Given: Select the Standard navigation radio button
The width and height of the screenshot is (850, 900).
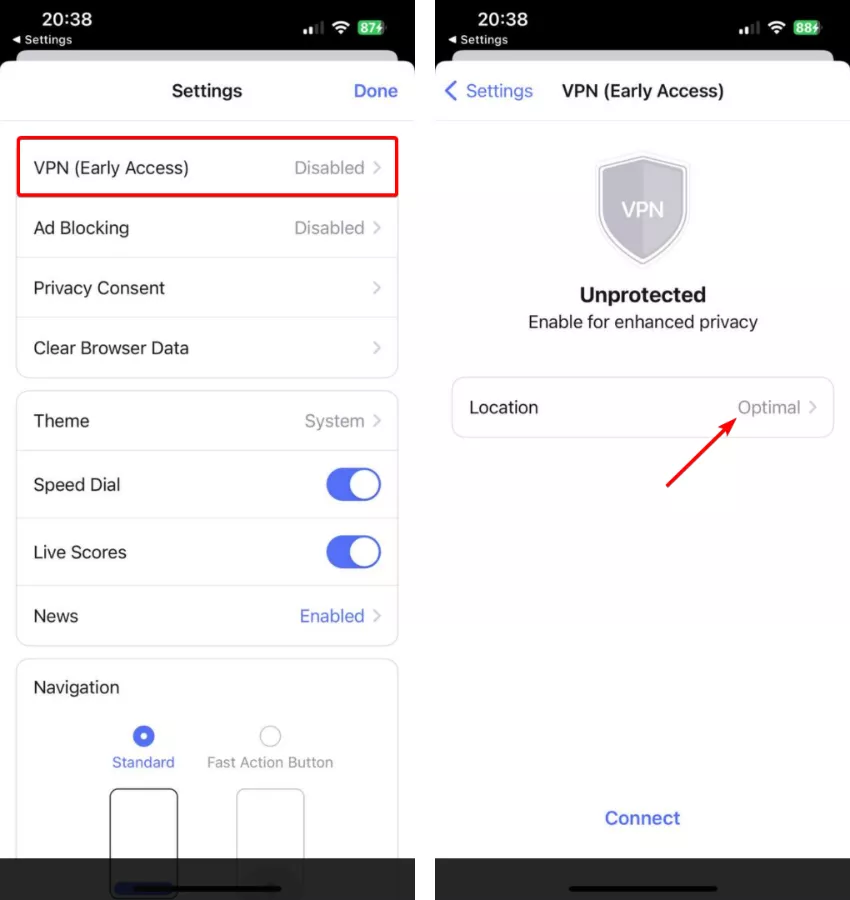Looking at the screenshot, I should (x=143, y=736).
